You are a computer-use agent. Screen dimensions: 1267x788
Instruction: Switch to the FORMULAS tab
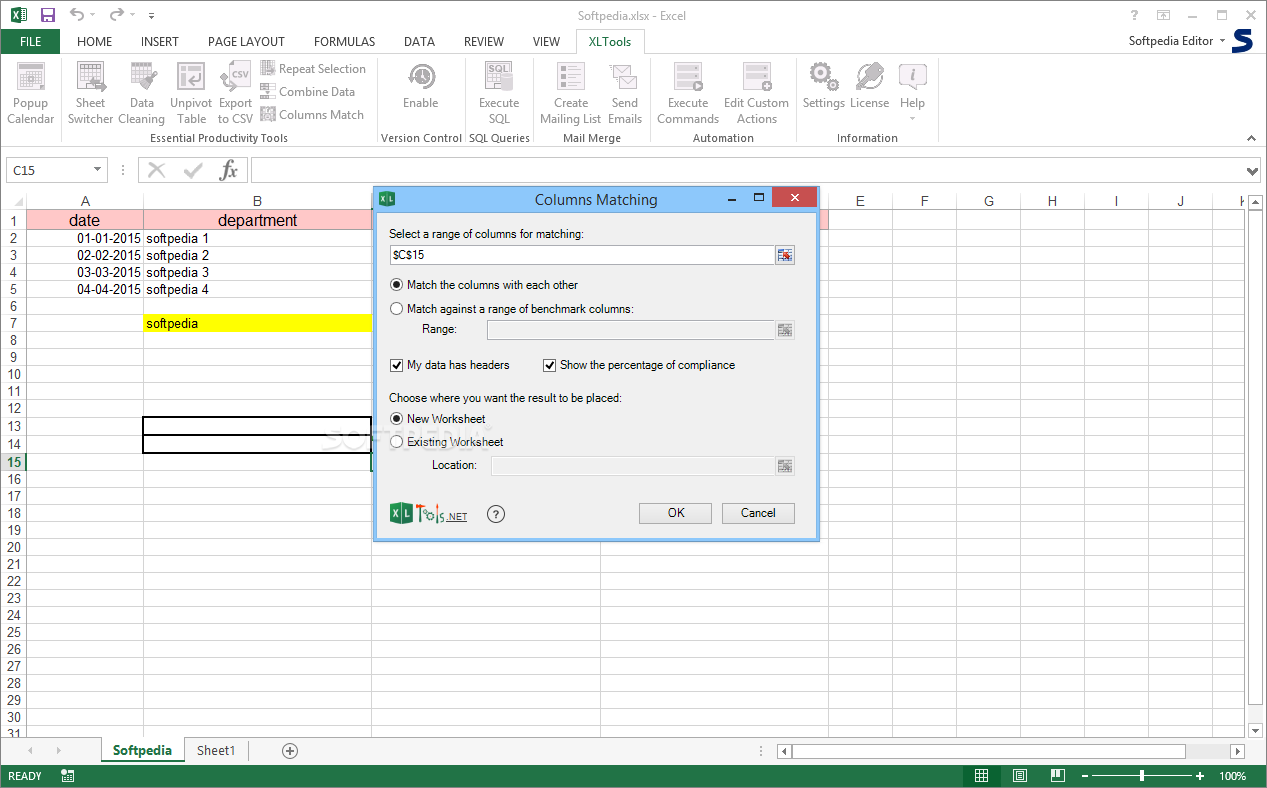pos(344,42)
